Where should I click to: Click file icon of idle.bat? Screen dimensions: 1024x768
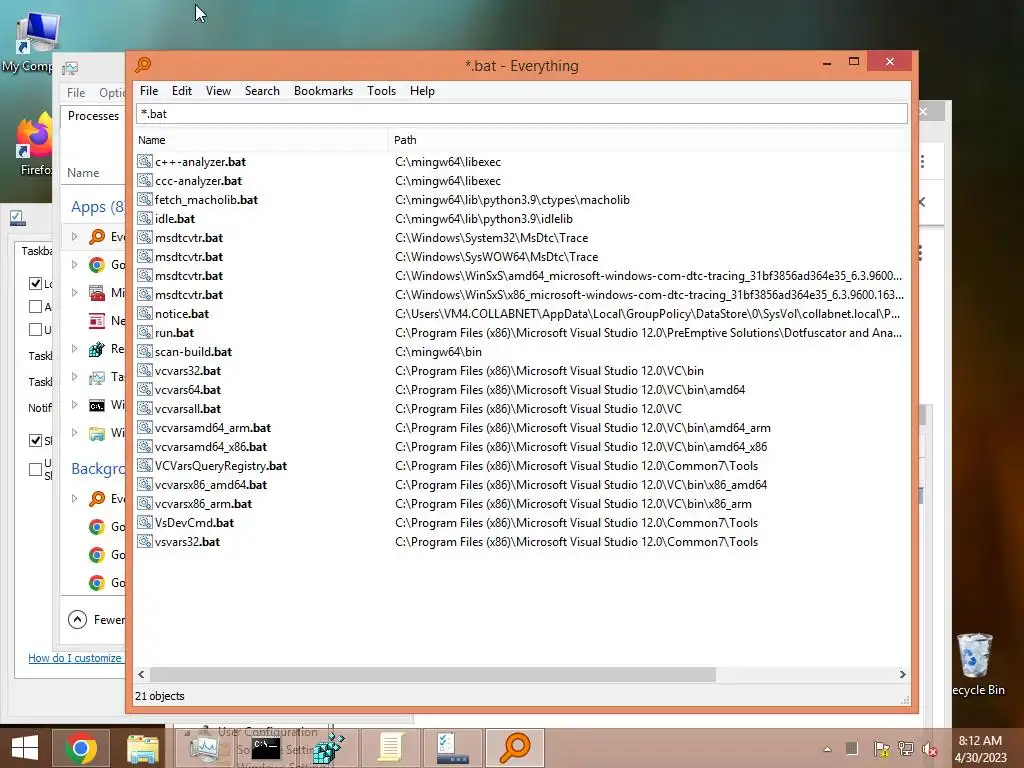tap(145, 218)
